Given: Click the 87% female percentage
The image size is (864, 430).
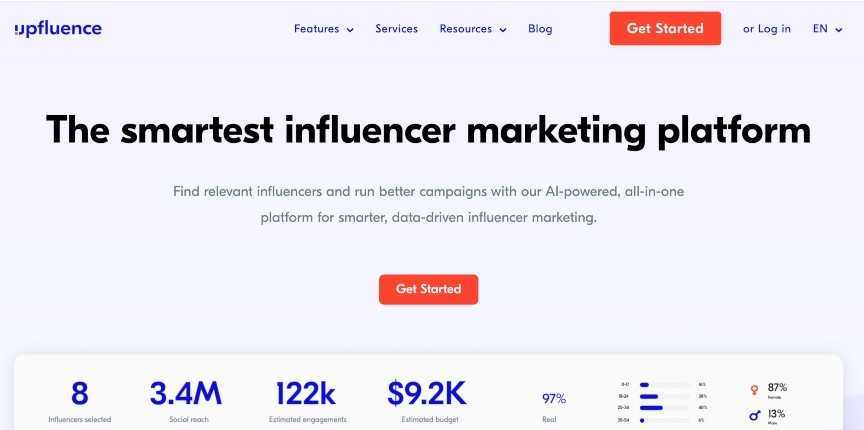Looking at the screenshot, I should click(777, 387).
